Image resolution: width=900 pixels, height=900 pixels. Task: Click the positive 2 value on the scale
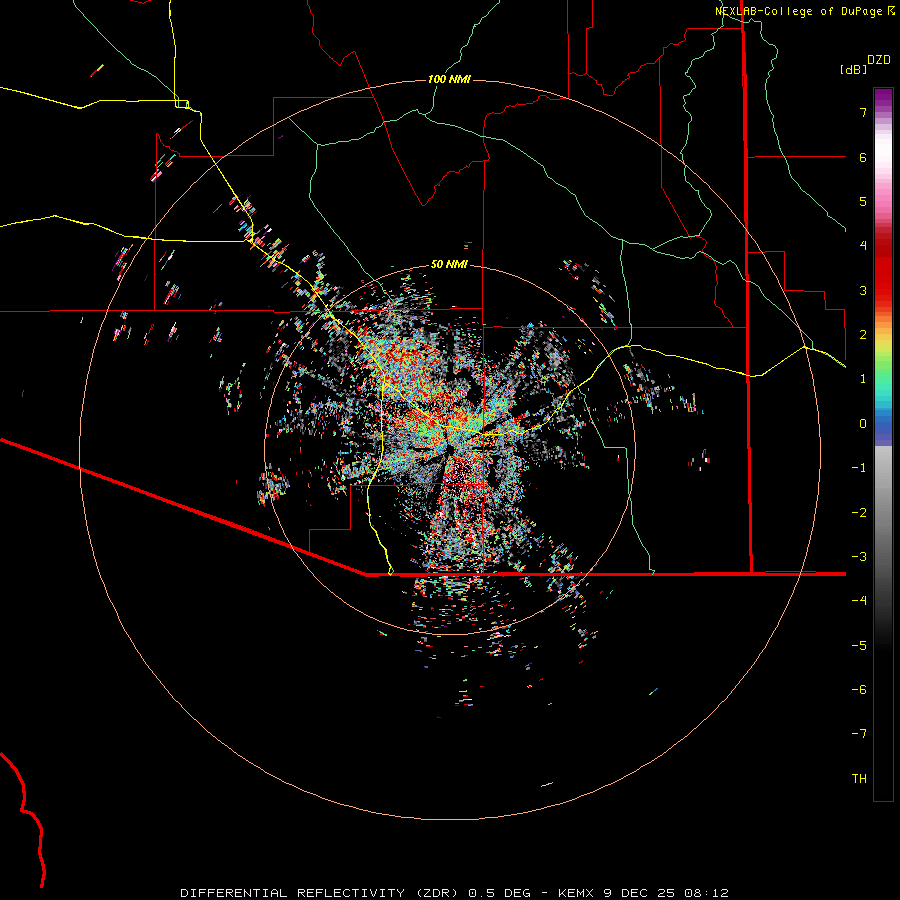(x=863, y=335)
